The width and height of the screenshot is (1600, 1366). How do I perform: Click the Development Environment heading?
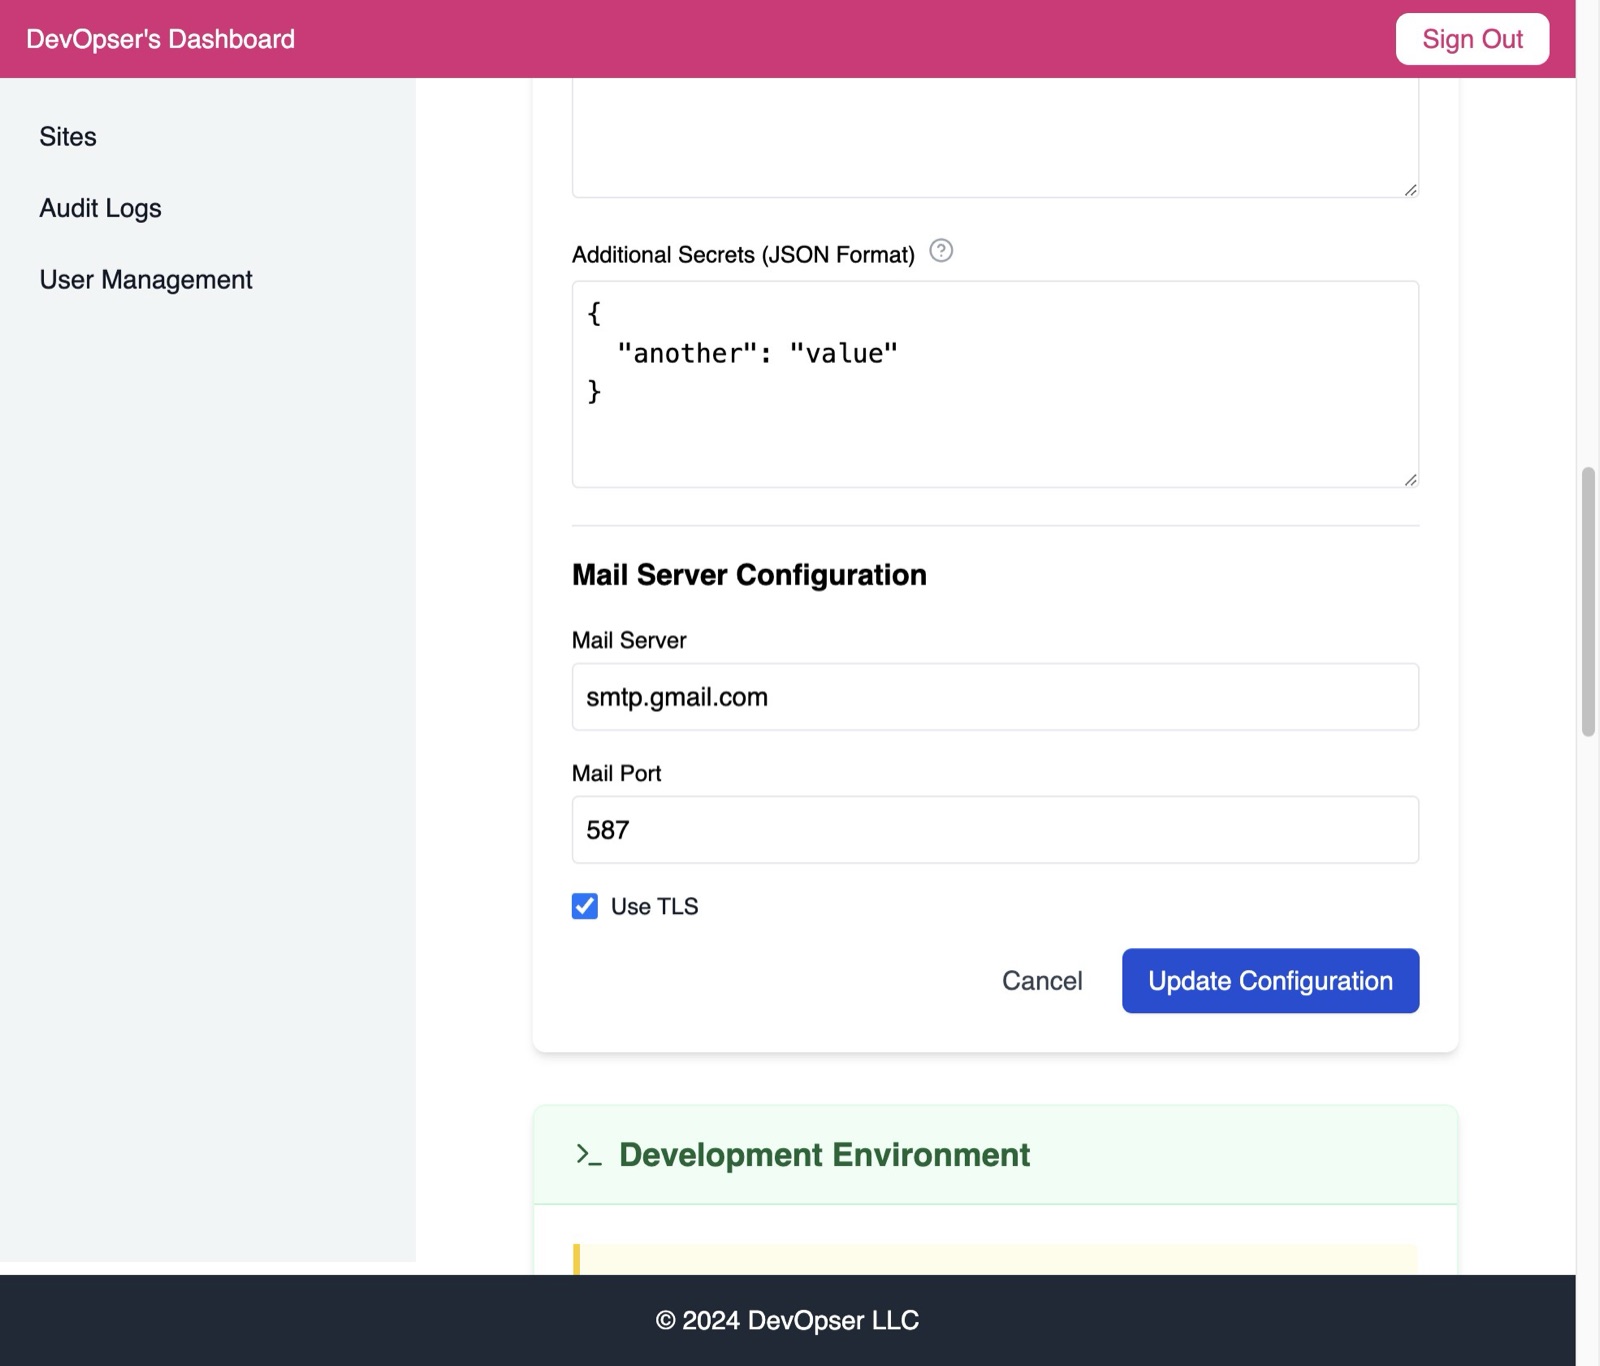pos(824,1155)
